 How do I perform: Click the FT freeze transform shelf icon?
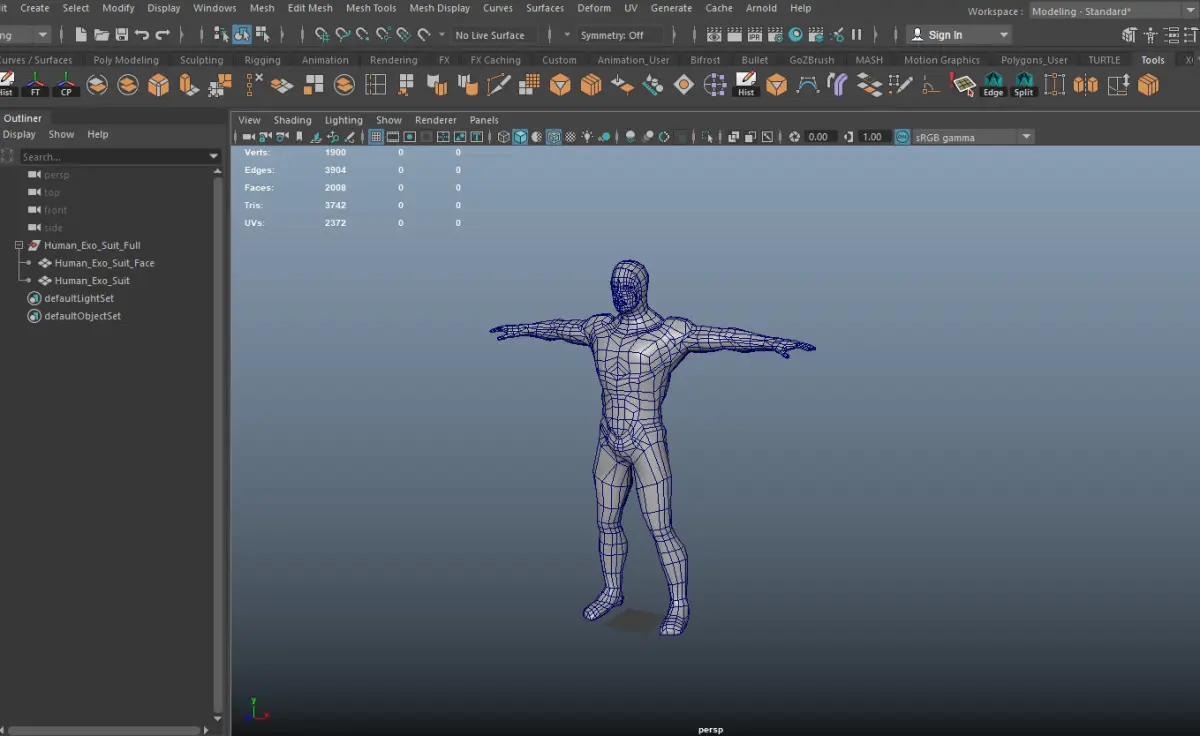[x=36, y=85]
